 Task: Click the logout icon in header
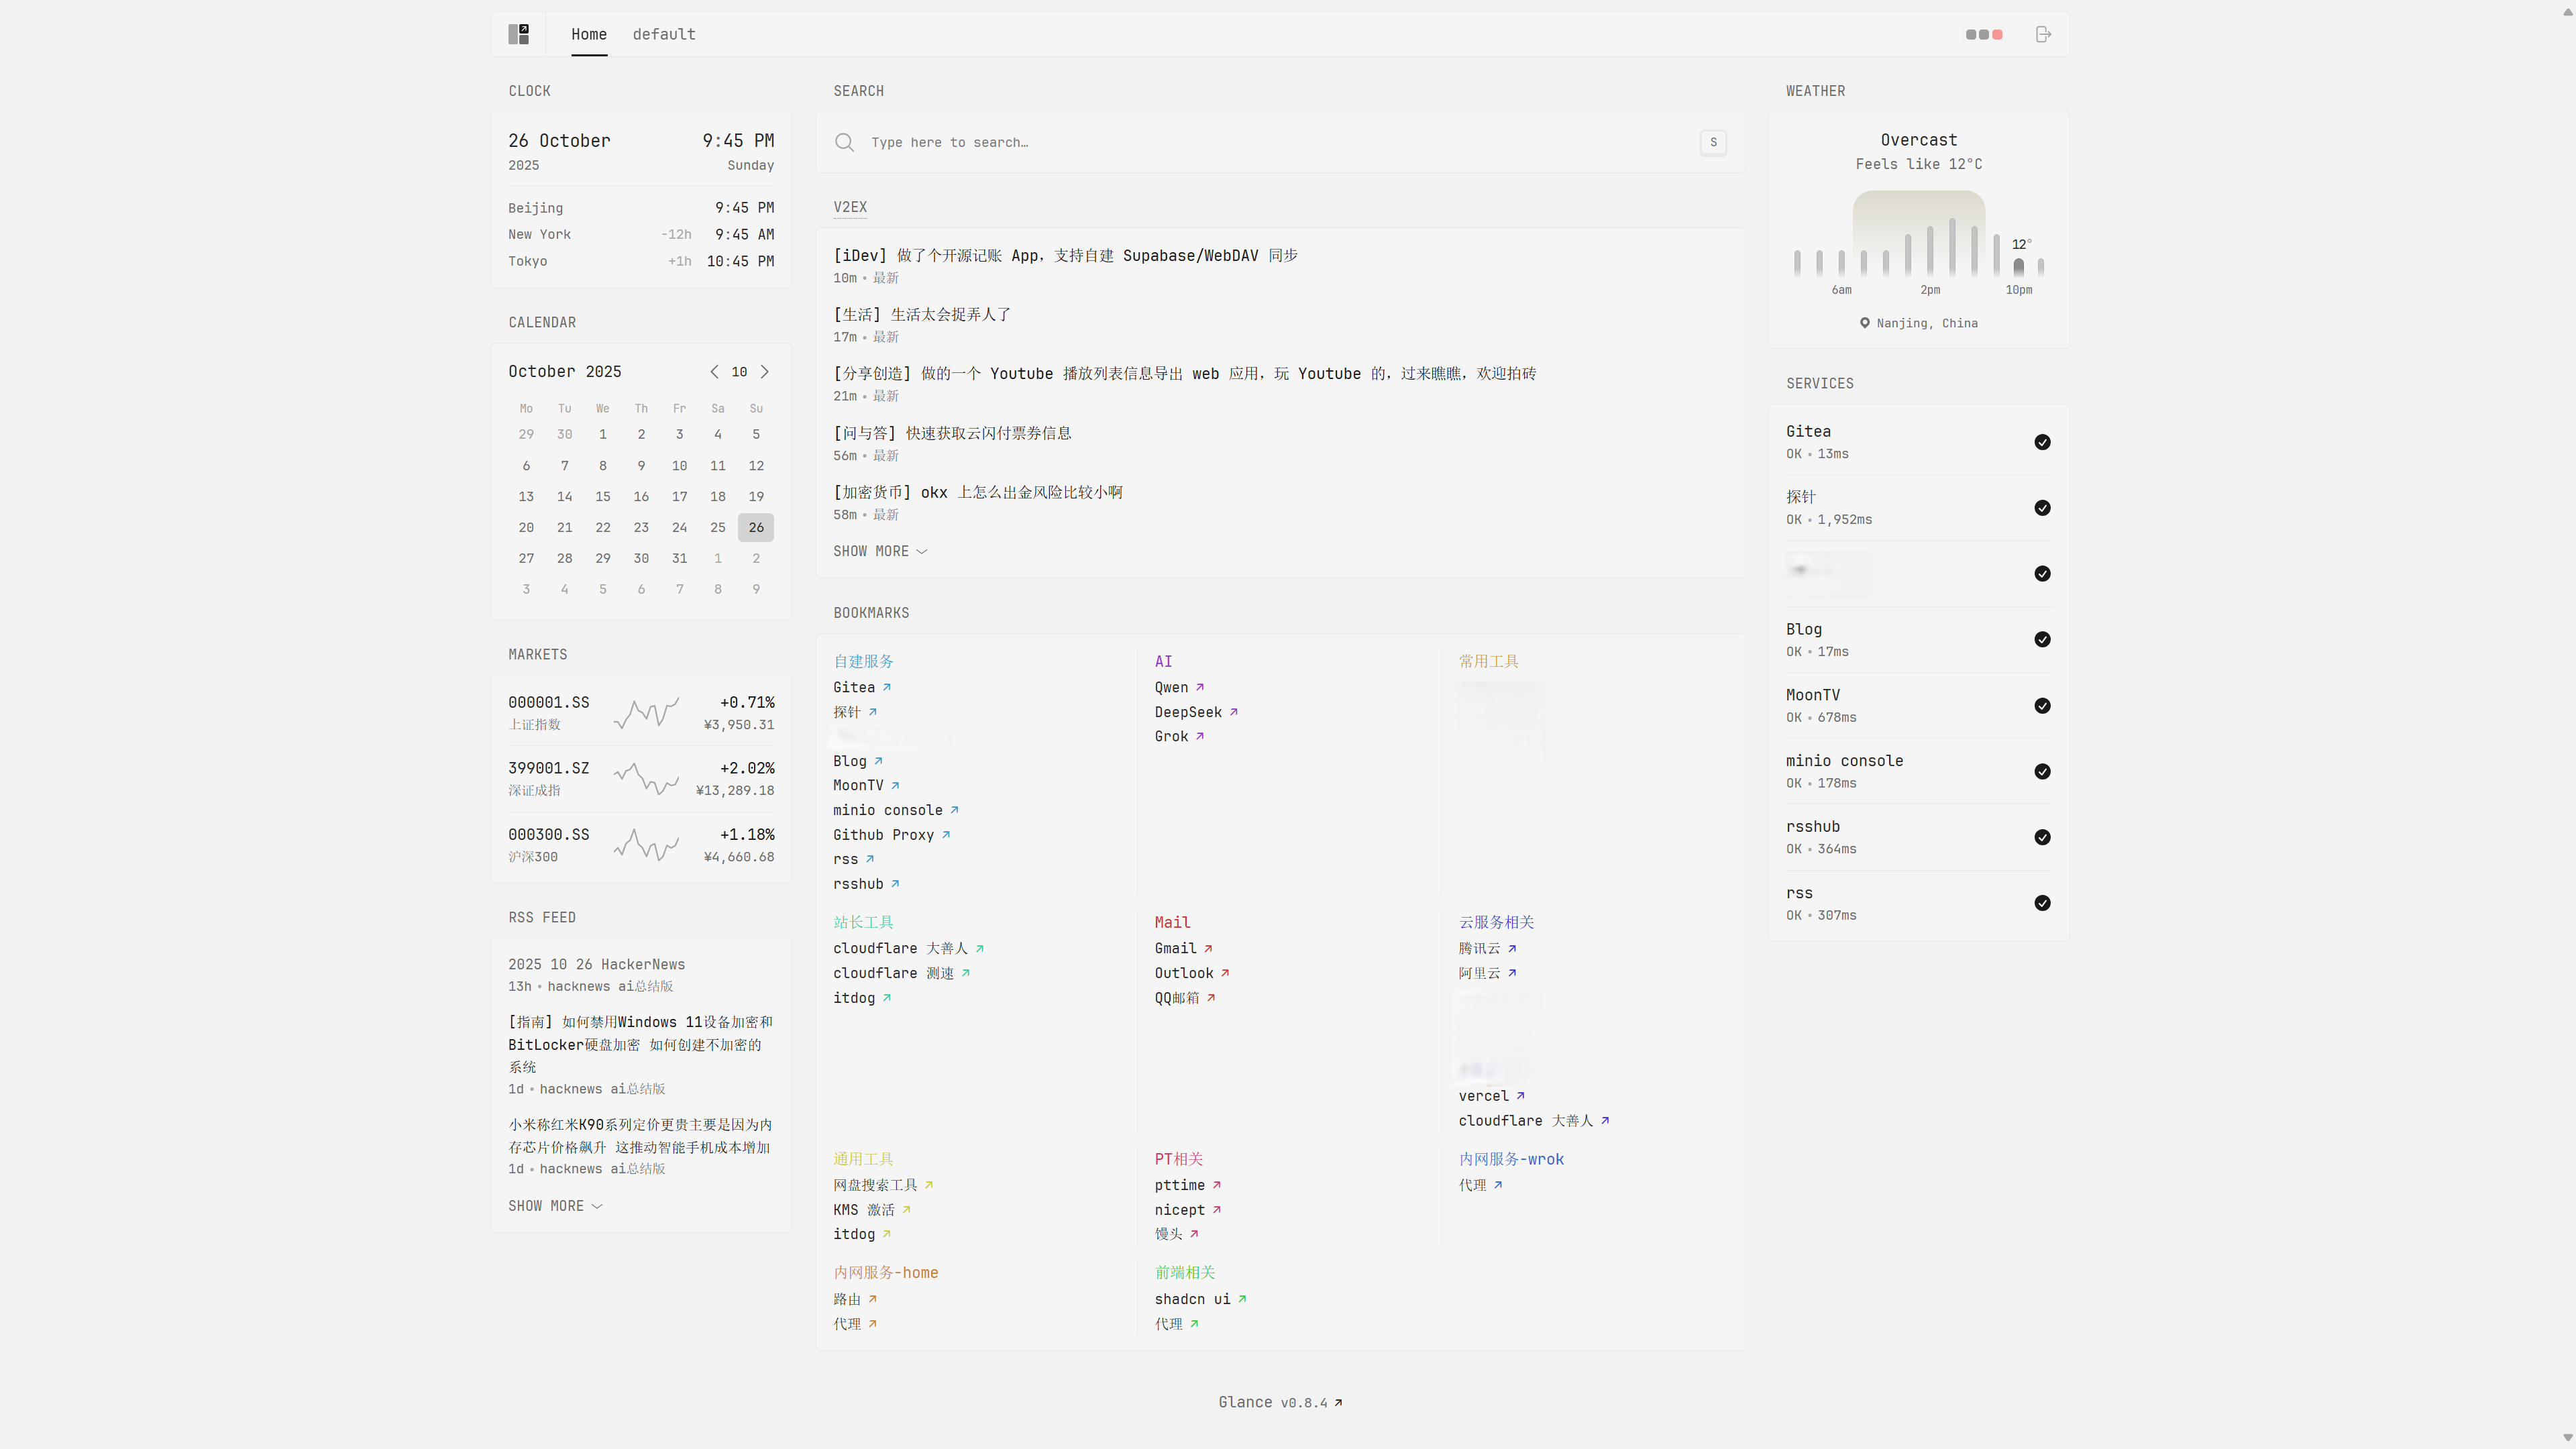pos(2043,34)
